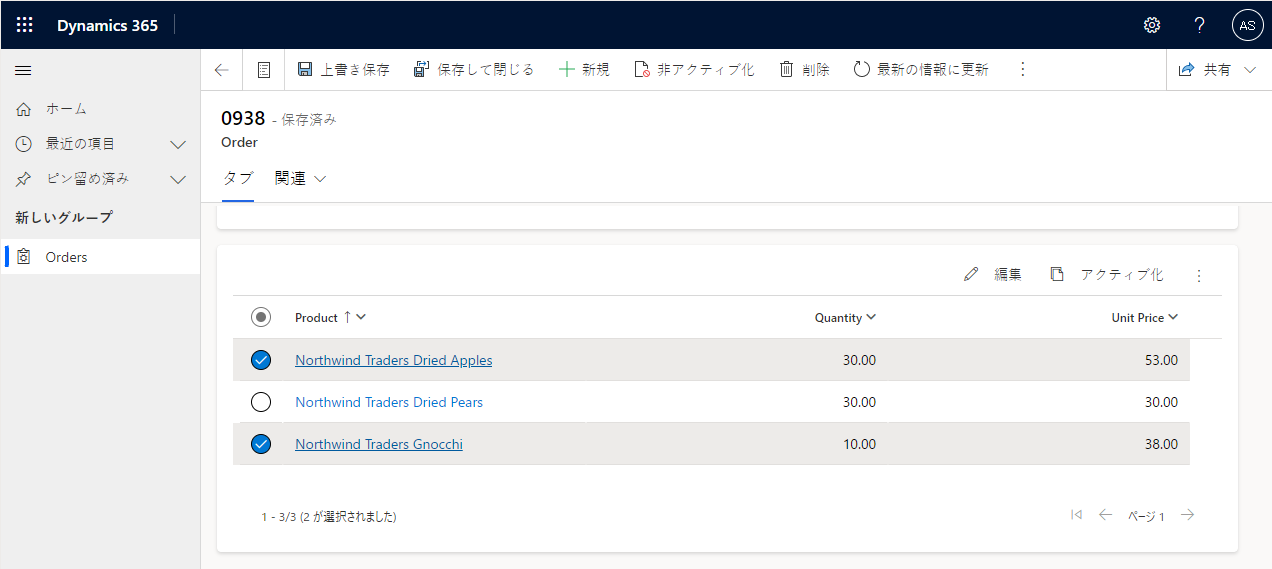The image size is (1272, 569).
Task: Deselect the Northwind Traders Dried Apples row
Action: pos(261,360)
